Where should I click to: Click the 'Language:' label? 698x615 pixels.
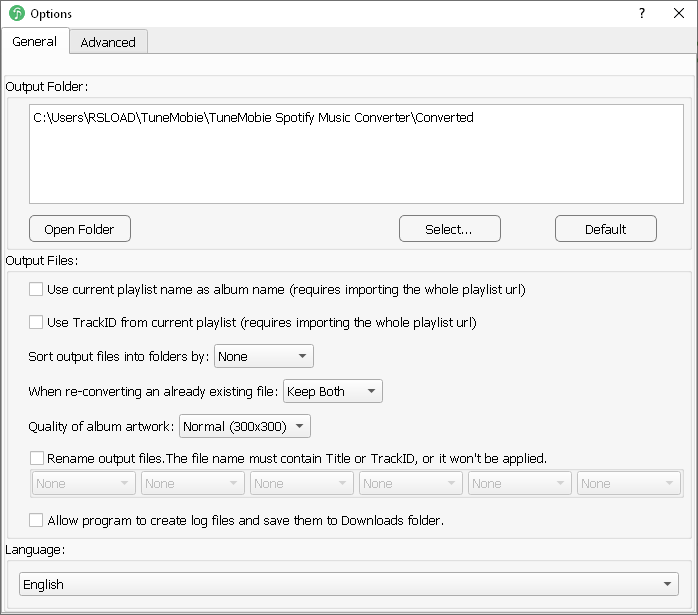pos(35,550)
